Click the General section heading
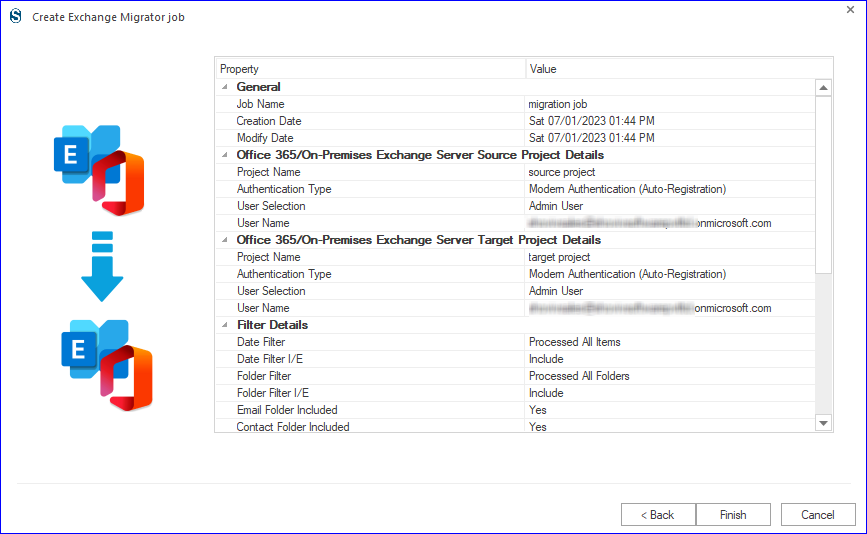The image size is (867, 534). click(x=258, y=87)
